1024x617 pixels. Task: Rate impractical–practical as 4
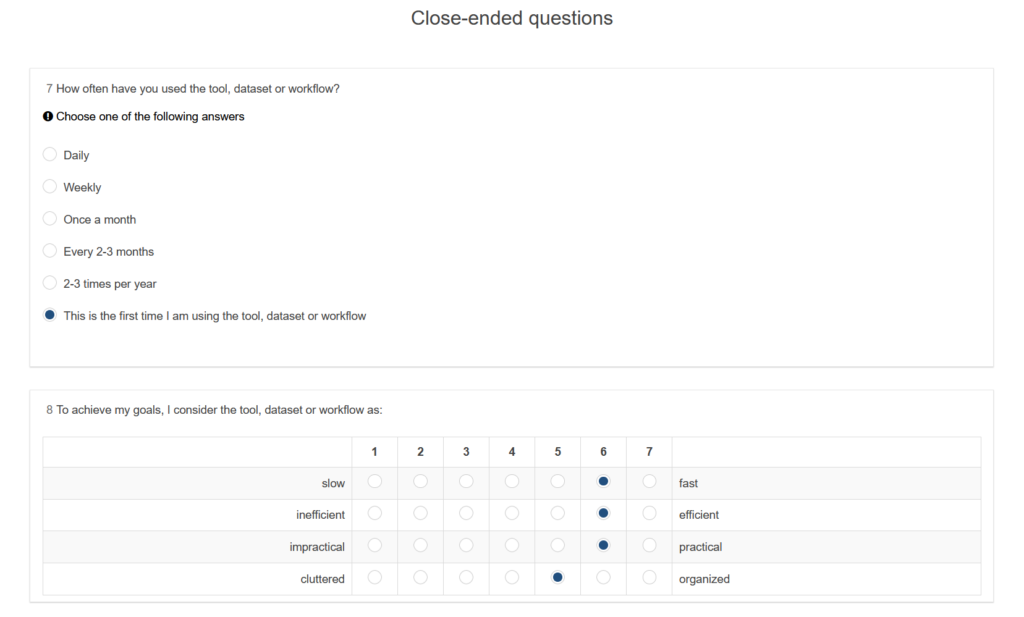512,546
